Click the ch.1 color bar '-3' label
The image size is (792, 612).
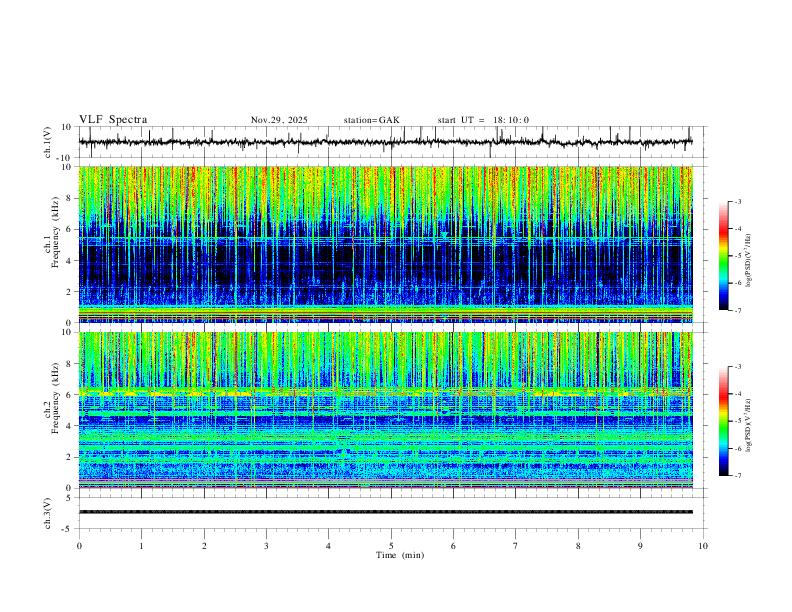click(x=737, y=201)
